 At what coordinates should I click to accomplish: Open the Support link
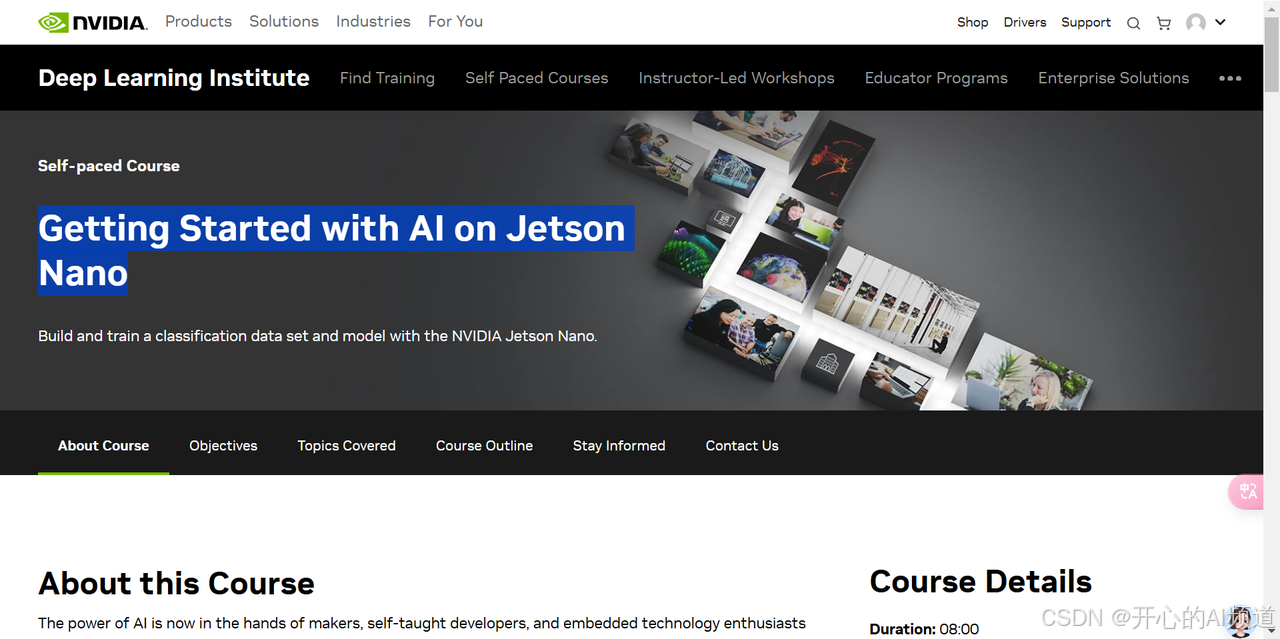[1086, 22]
